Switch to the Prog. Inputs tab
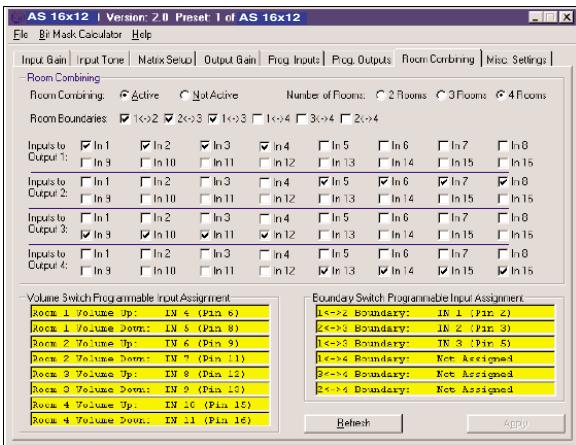 294,60
